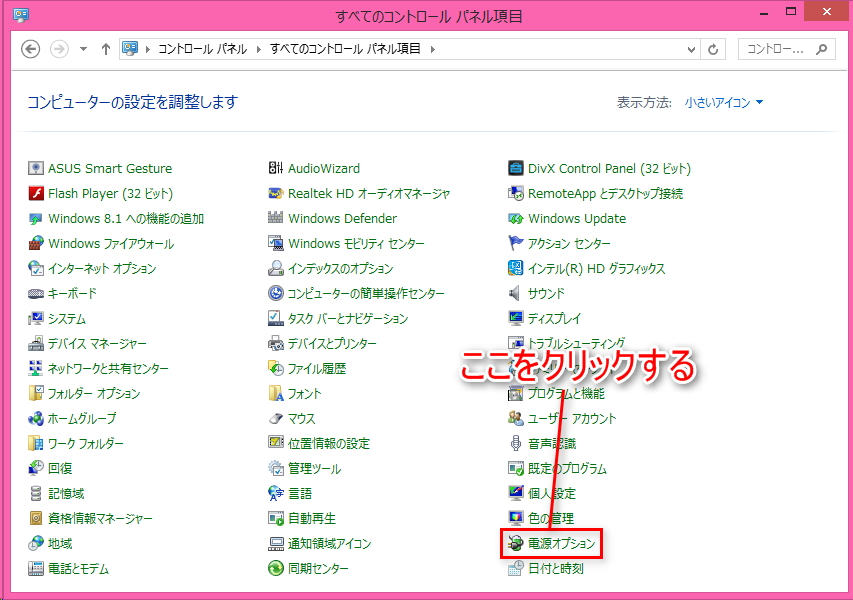Open the 電話とモデム link
The image size is (853, 600).
[x=78, y=569]
